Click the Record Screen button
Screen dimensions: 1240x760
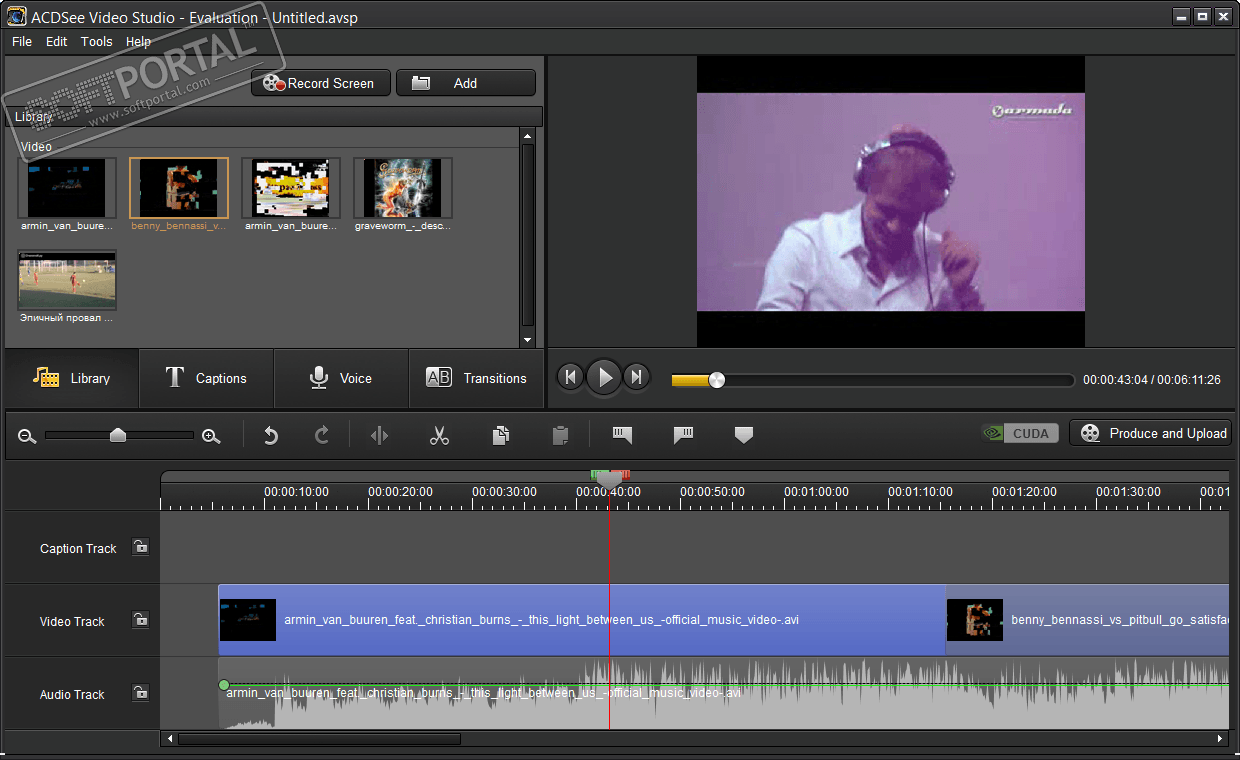[319, 83]
